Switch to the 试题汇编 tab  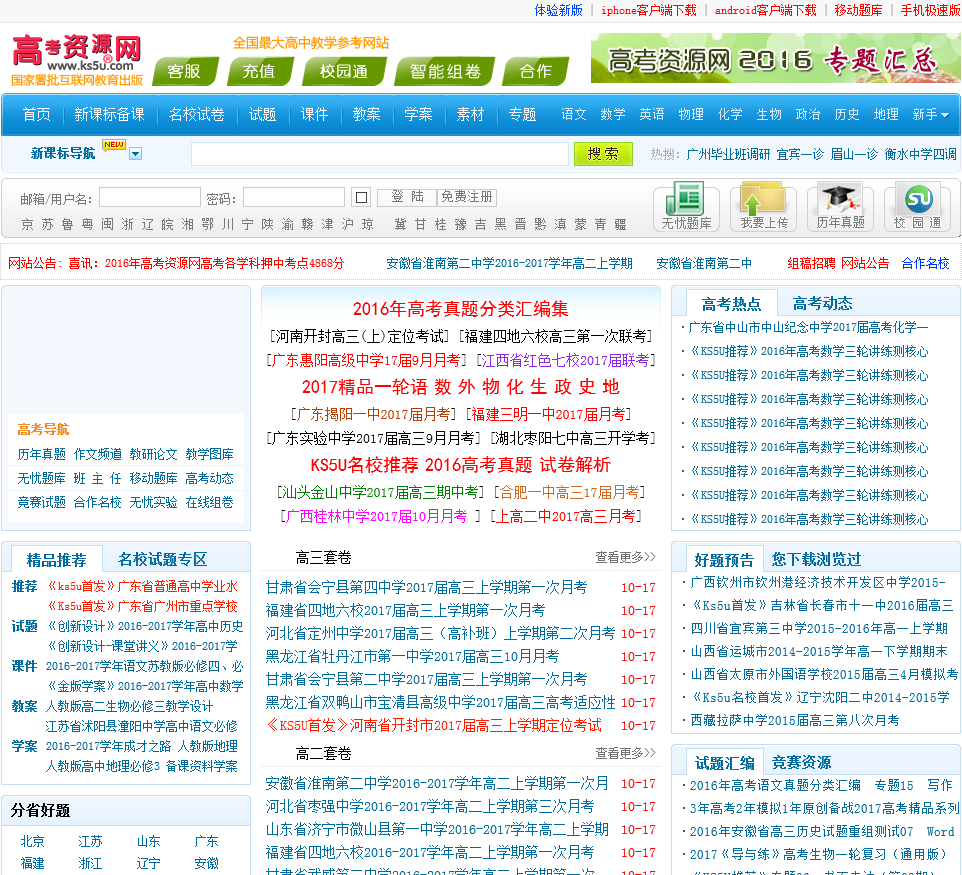point(725,763)
